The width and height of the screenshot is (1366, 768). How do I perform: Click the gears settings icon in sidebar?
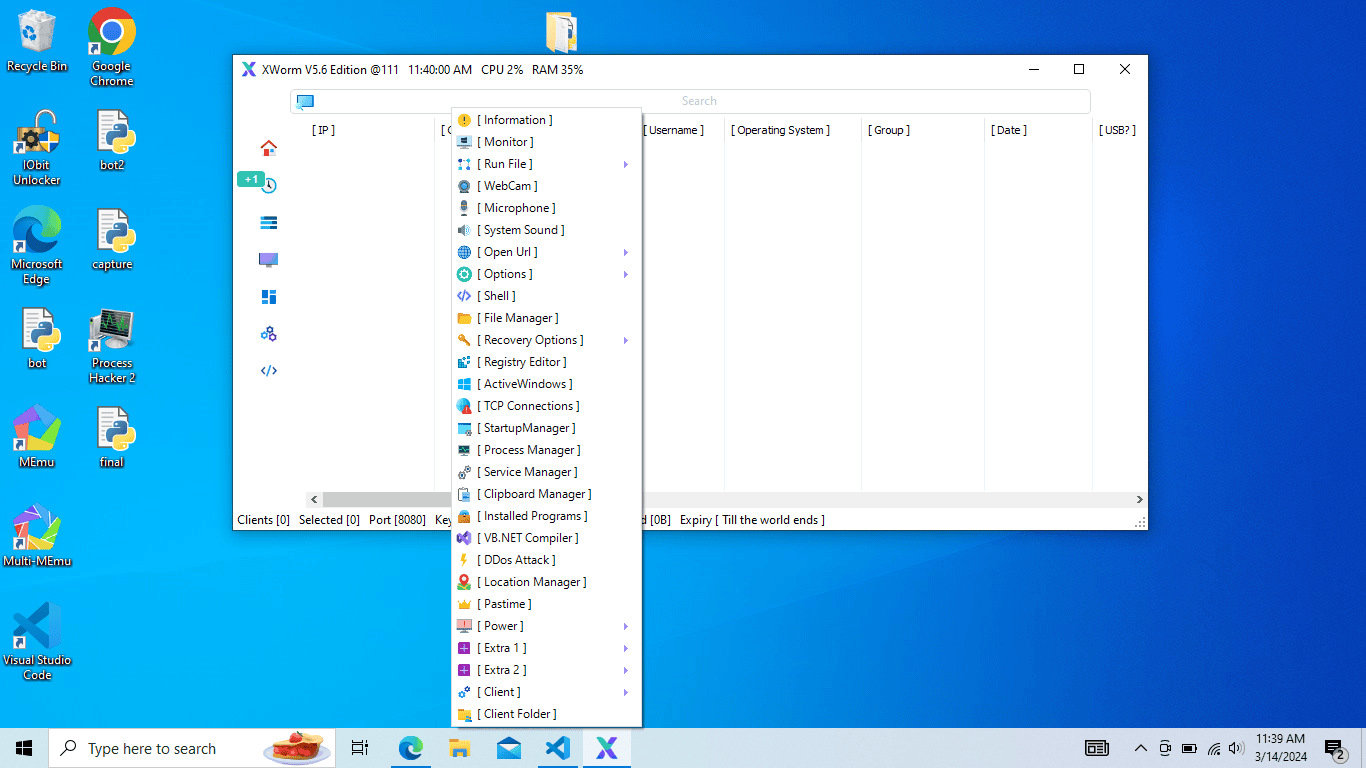pos(268,333)
